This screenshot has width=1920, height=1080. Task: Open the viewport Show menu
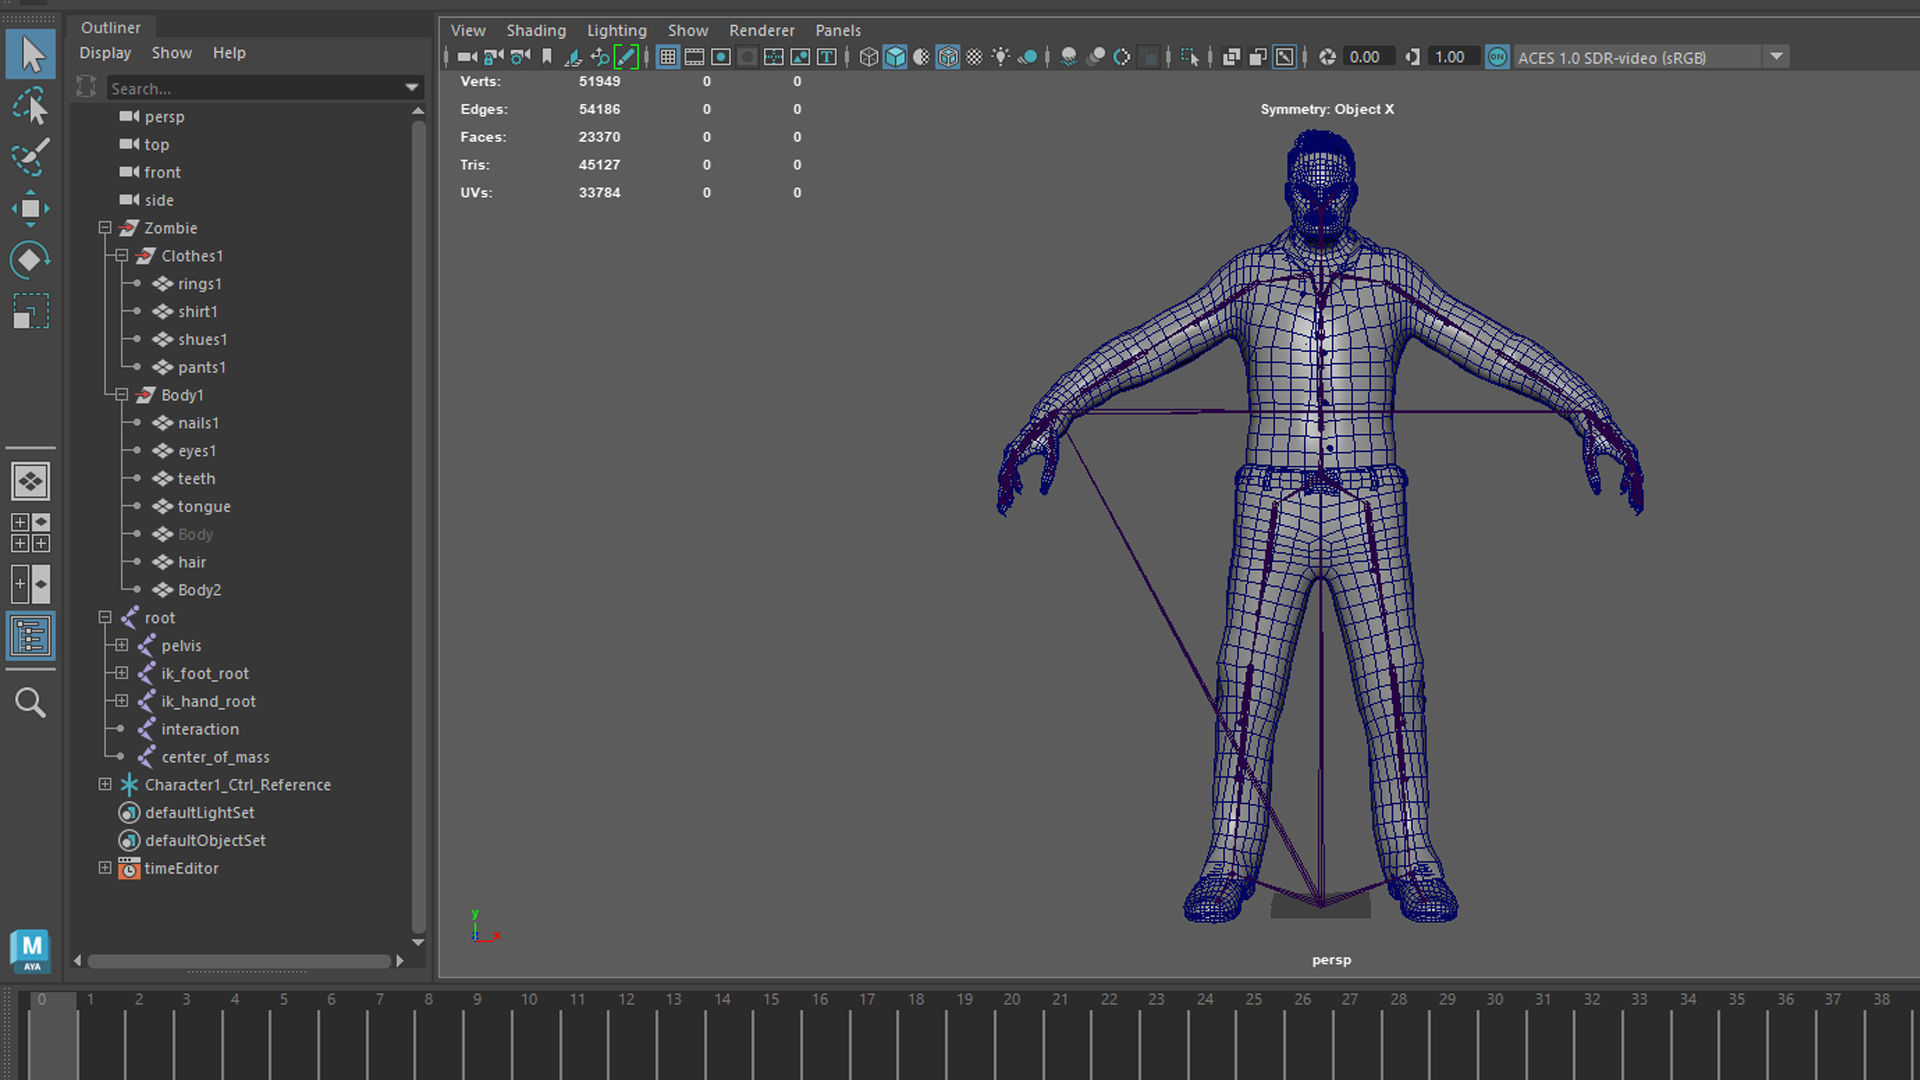[x=688, y=31]
